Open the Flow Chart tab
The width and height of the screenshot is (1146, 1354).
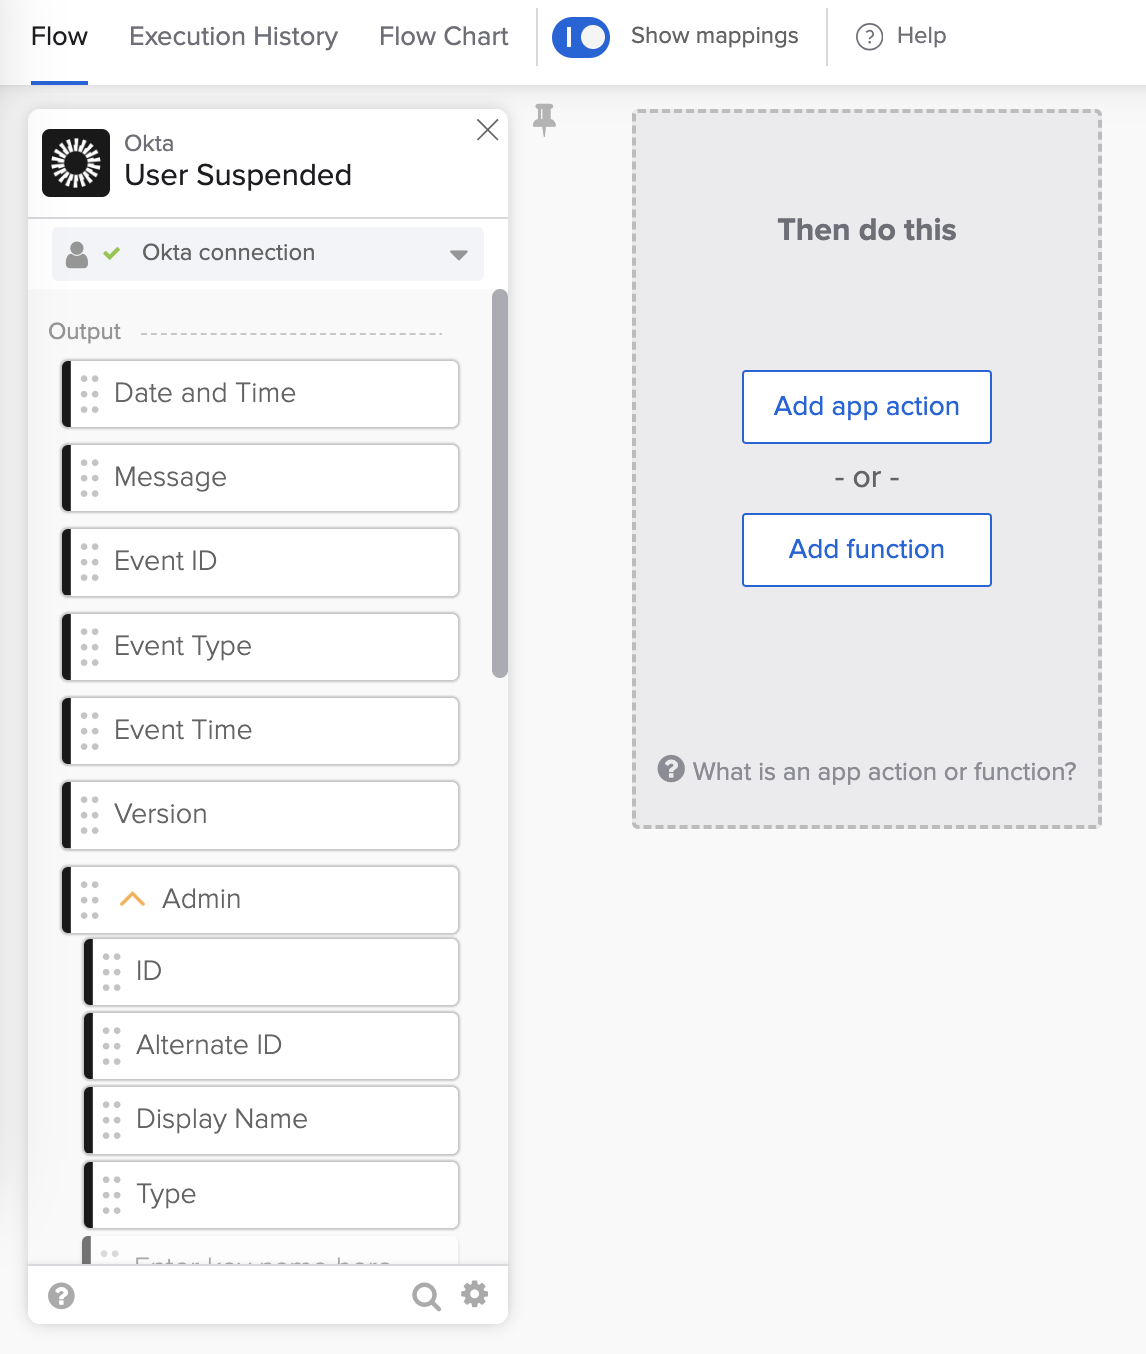443,37
